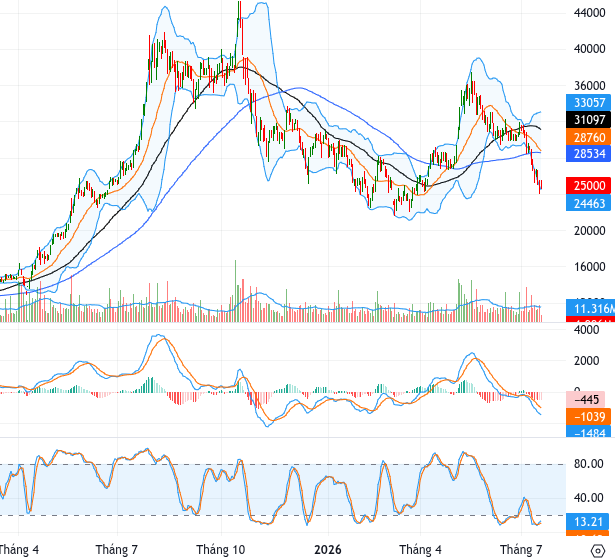This screenshot has width=615, height=558.
Task: Select the red 25000 current price label
Action: click(x=588, y=185)
